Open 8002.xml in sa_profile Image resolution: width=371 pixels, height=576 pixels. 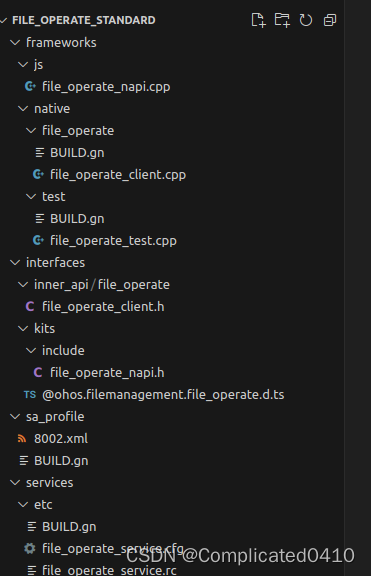tap(61, 439)
